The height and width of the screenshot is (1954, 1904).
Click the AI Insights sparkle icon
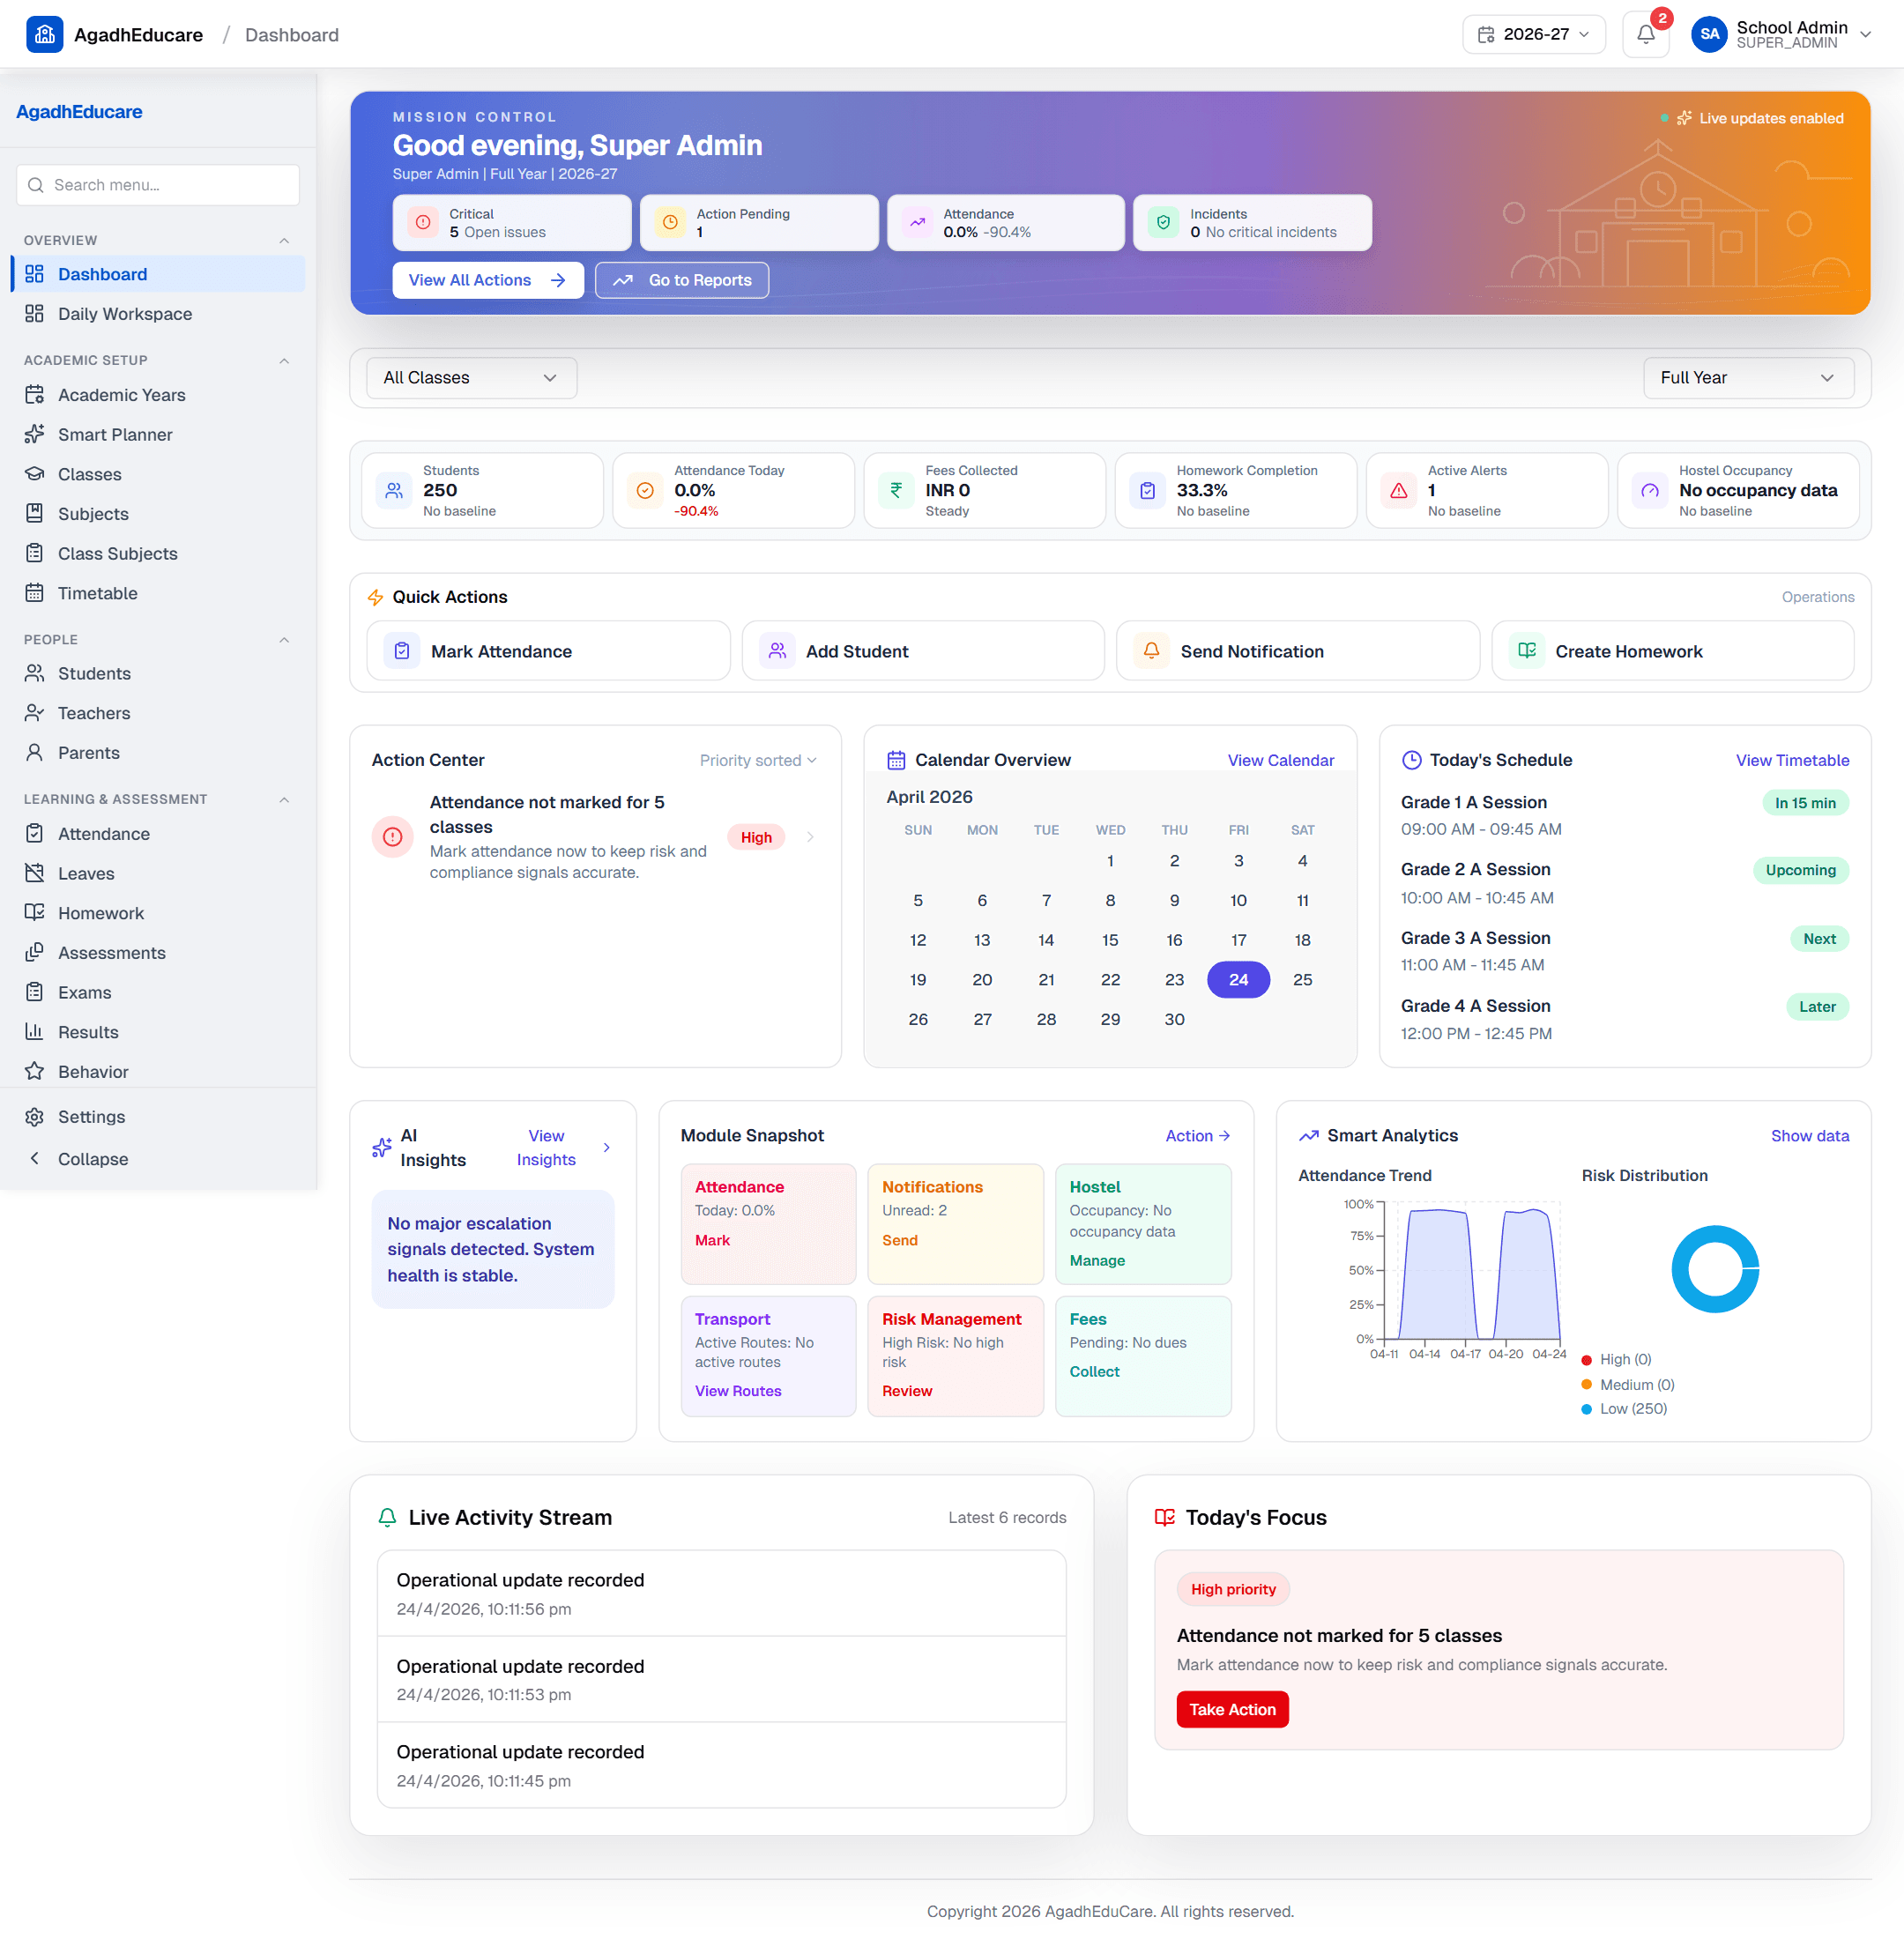(381, 1147)
